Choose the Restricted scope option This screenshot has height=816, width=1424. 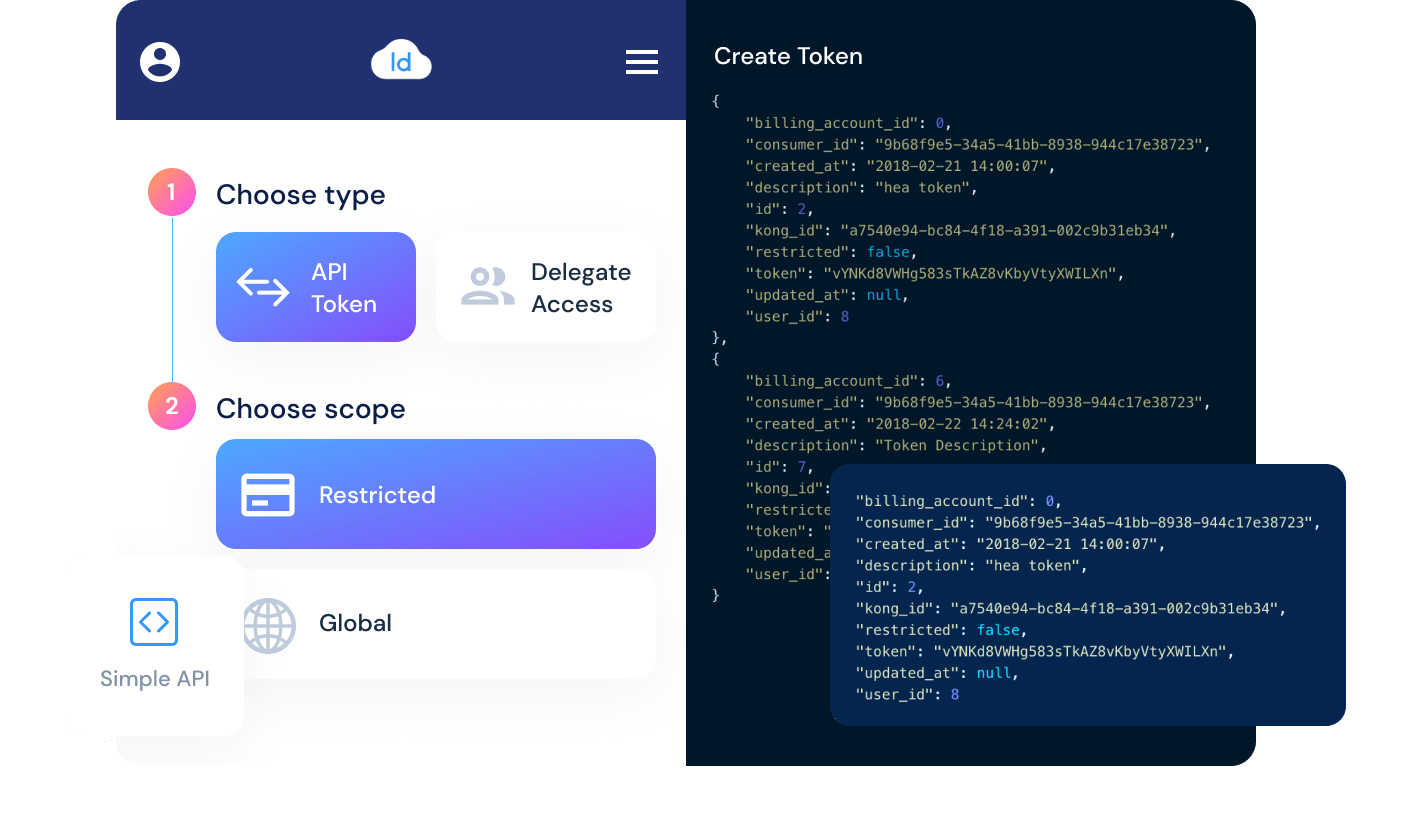pos(436,494)
